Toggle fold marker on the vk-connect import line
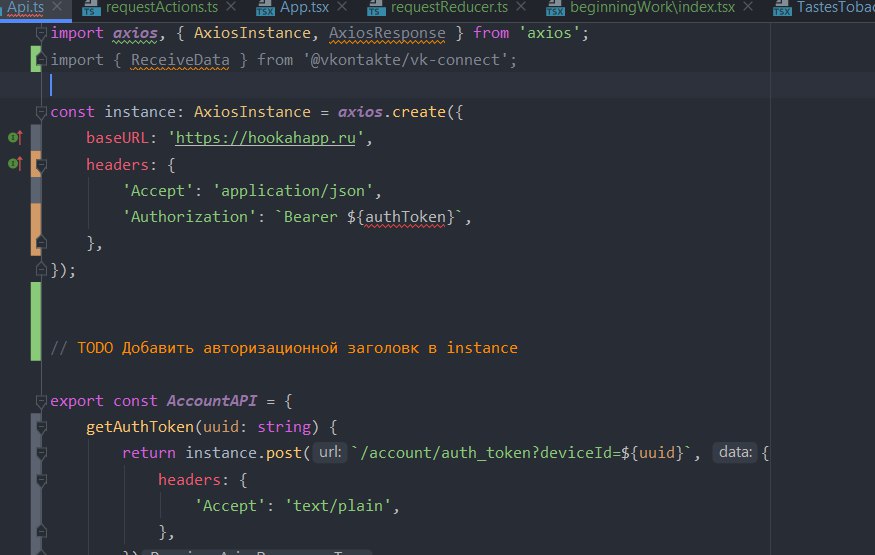The height and width of the screenshot is (555, 875). click(41, 60)
